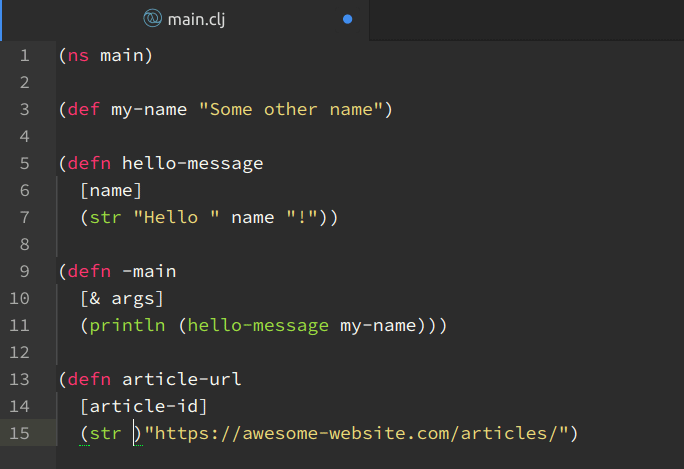
Task: Click line number 5 in the gutter
Action: pos(25,164)
